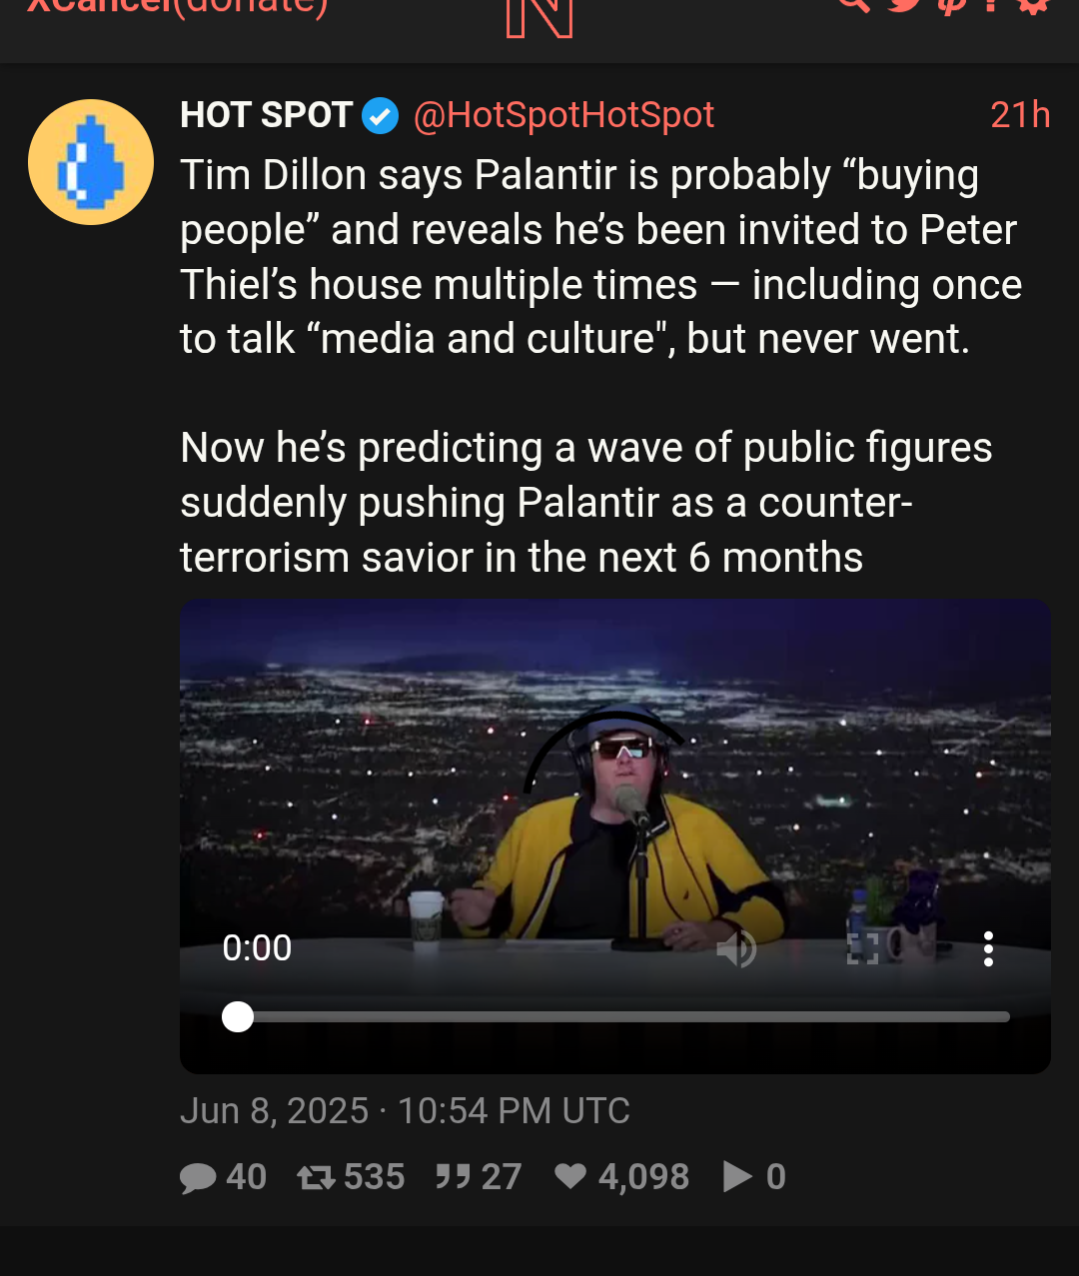Screen dimensions: 1079x1276
Task: Open the HOT SPOT profile avatar
Action: (x=91, y=162)
